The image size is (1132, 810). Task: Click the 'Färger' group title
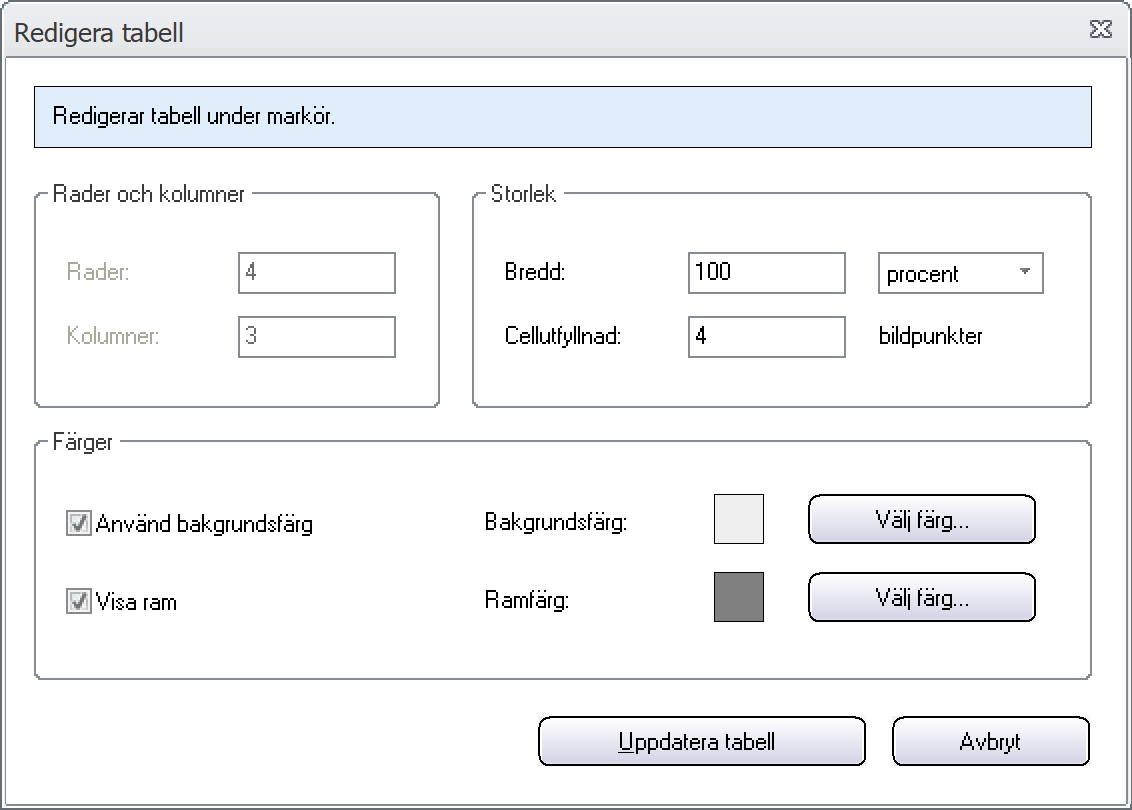pyautogui.click(x=83, y=442)
